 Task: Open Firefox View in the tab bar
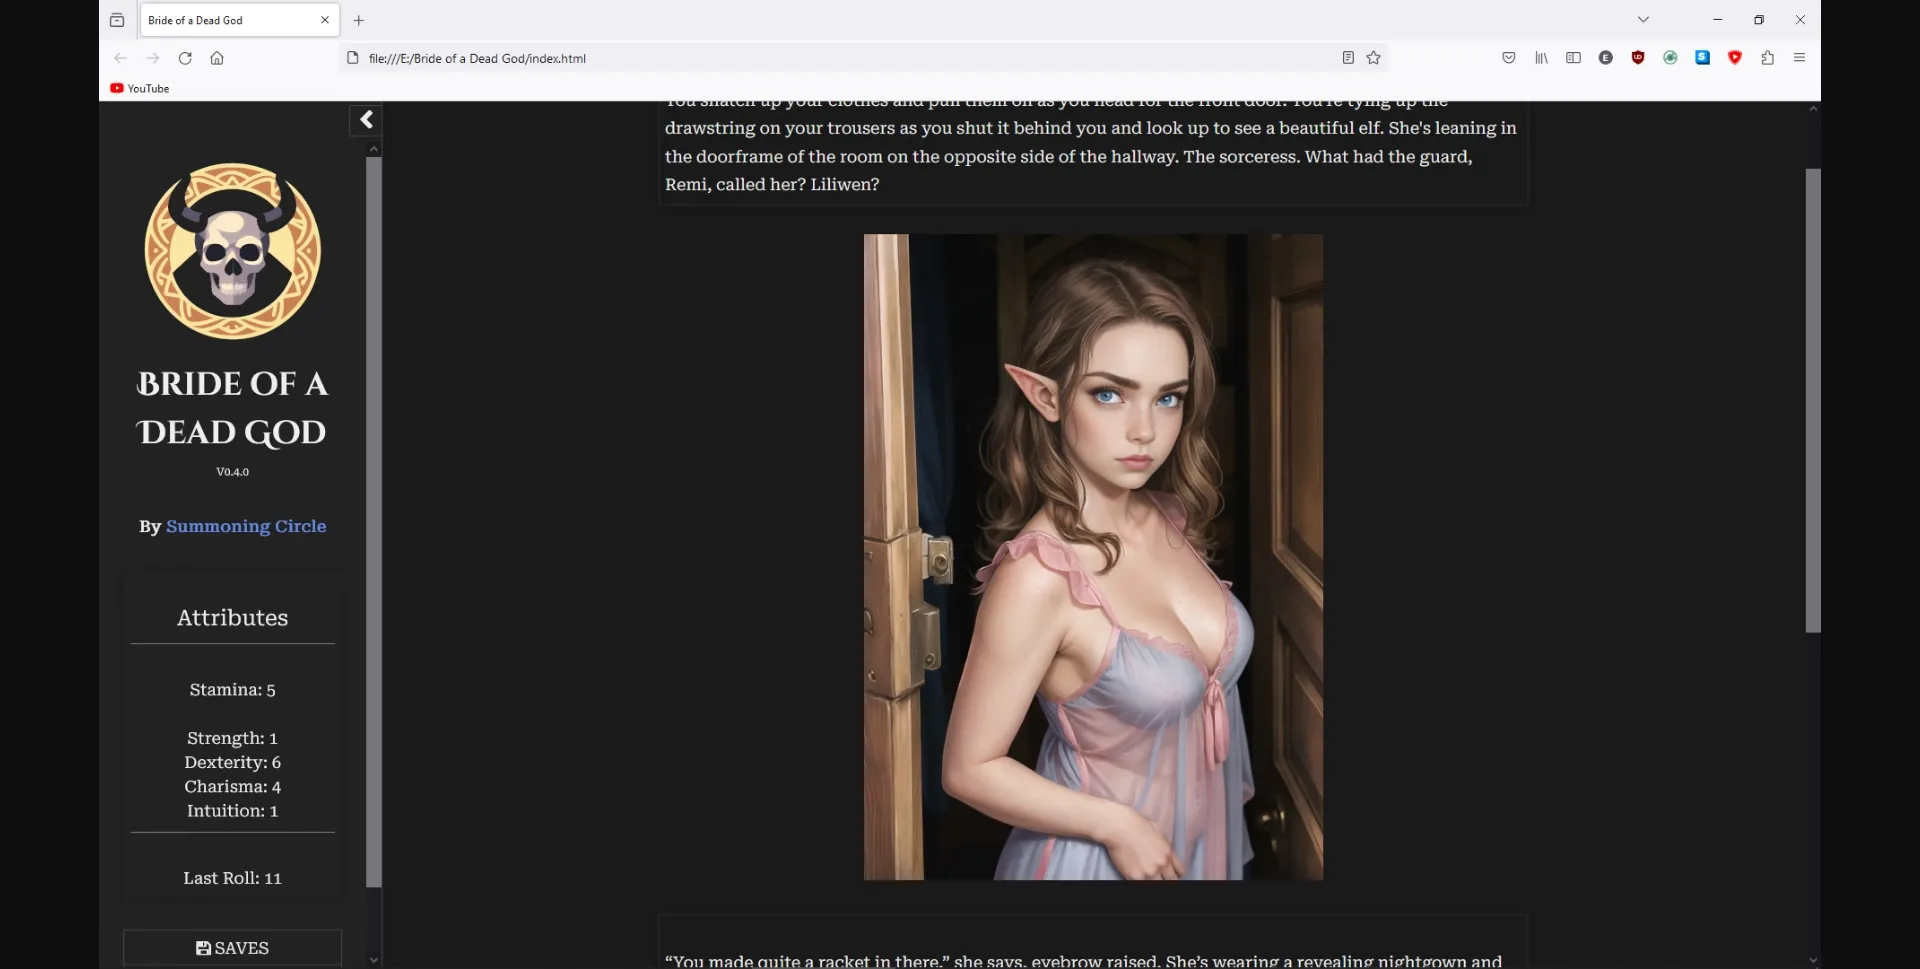pos(117,20)
